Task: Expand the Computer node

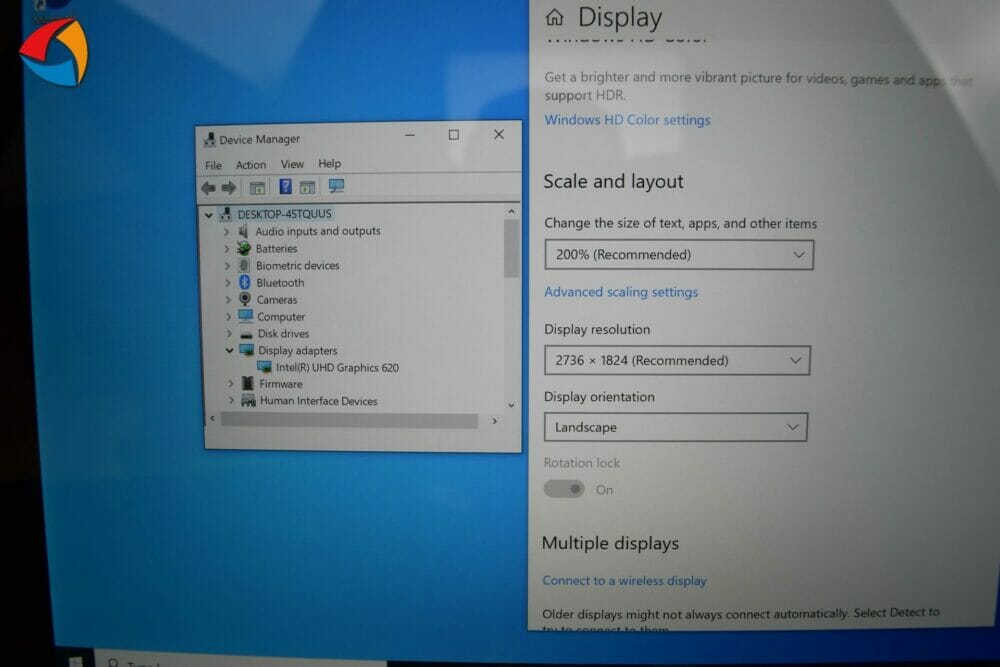Action: pos(229,316)
